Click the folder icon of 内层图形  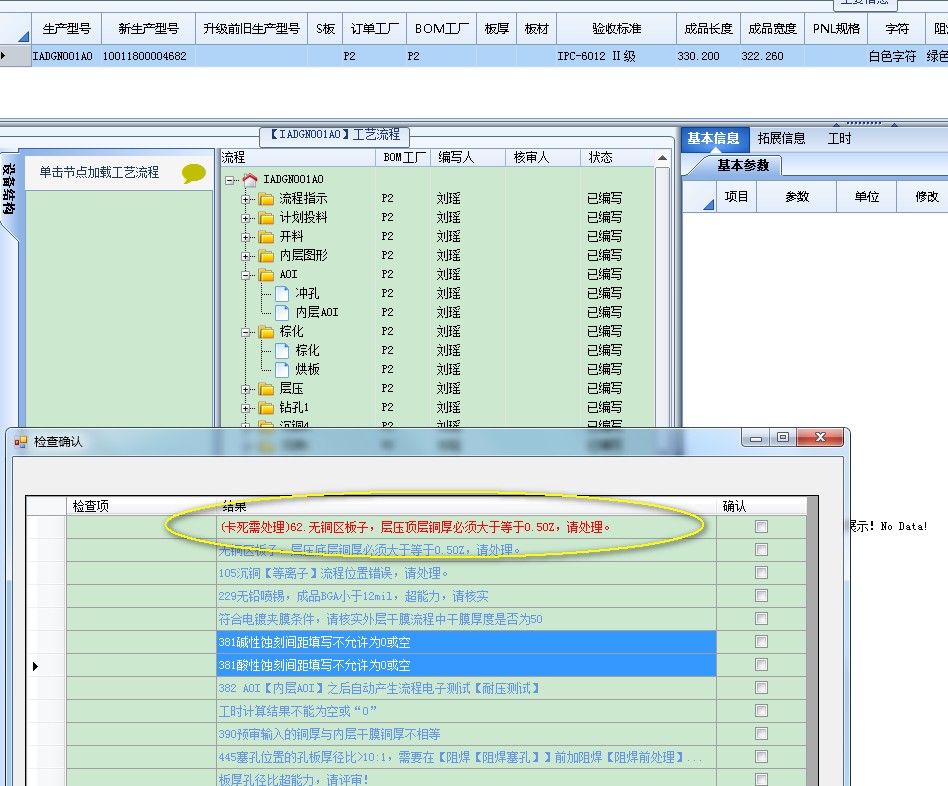coord(266,256)
